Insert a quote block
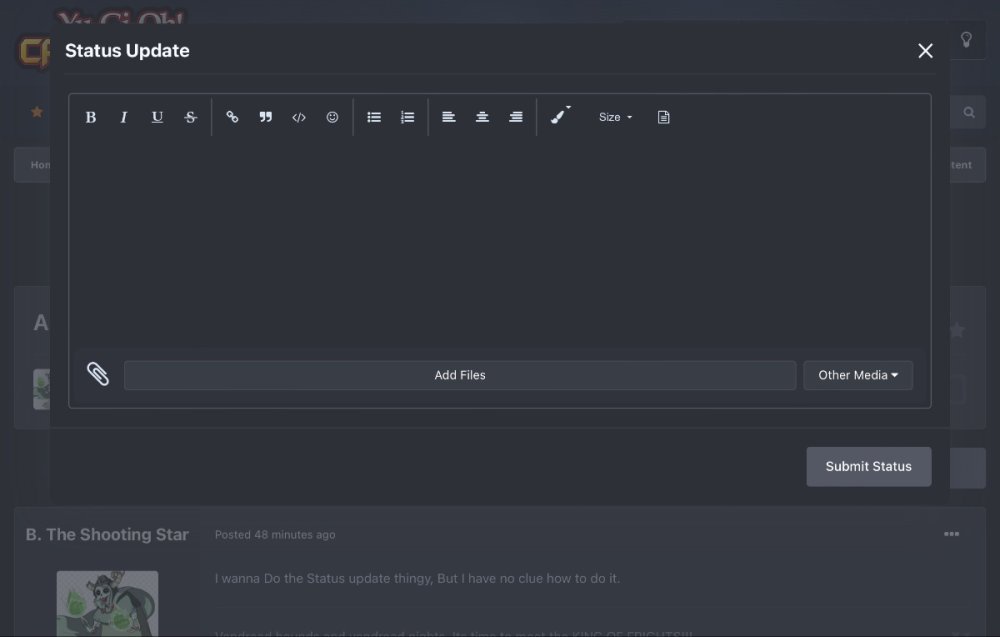 click(x=265, y=117)
